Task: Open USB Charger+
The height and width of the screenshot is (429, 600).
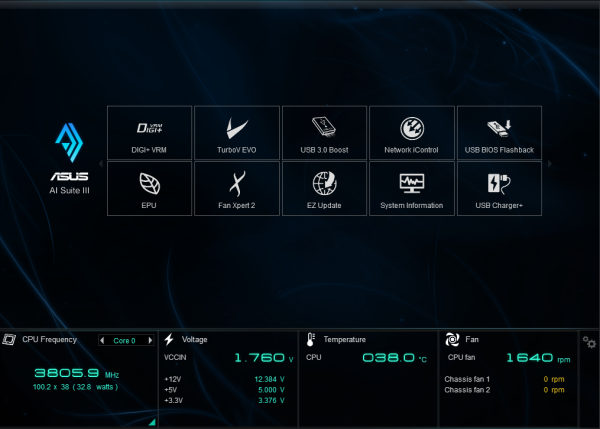Action: (x=499, y=189)
